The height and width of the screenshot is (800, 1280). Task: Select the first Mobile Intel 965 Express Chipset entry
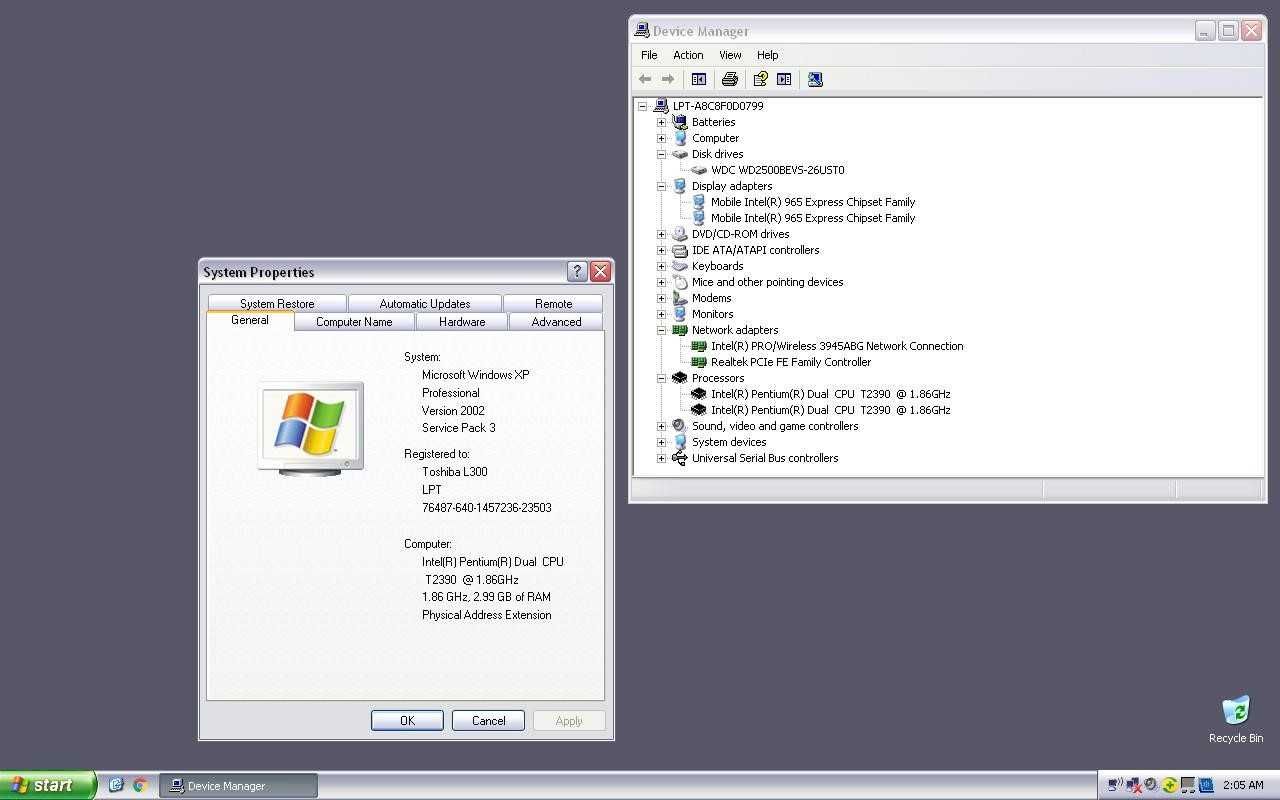[x=813, y=202]
